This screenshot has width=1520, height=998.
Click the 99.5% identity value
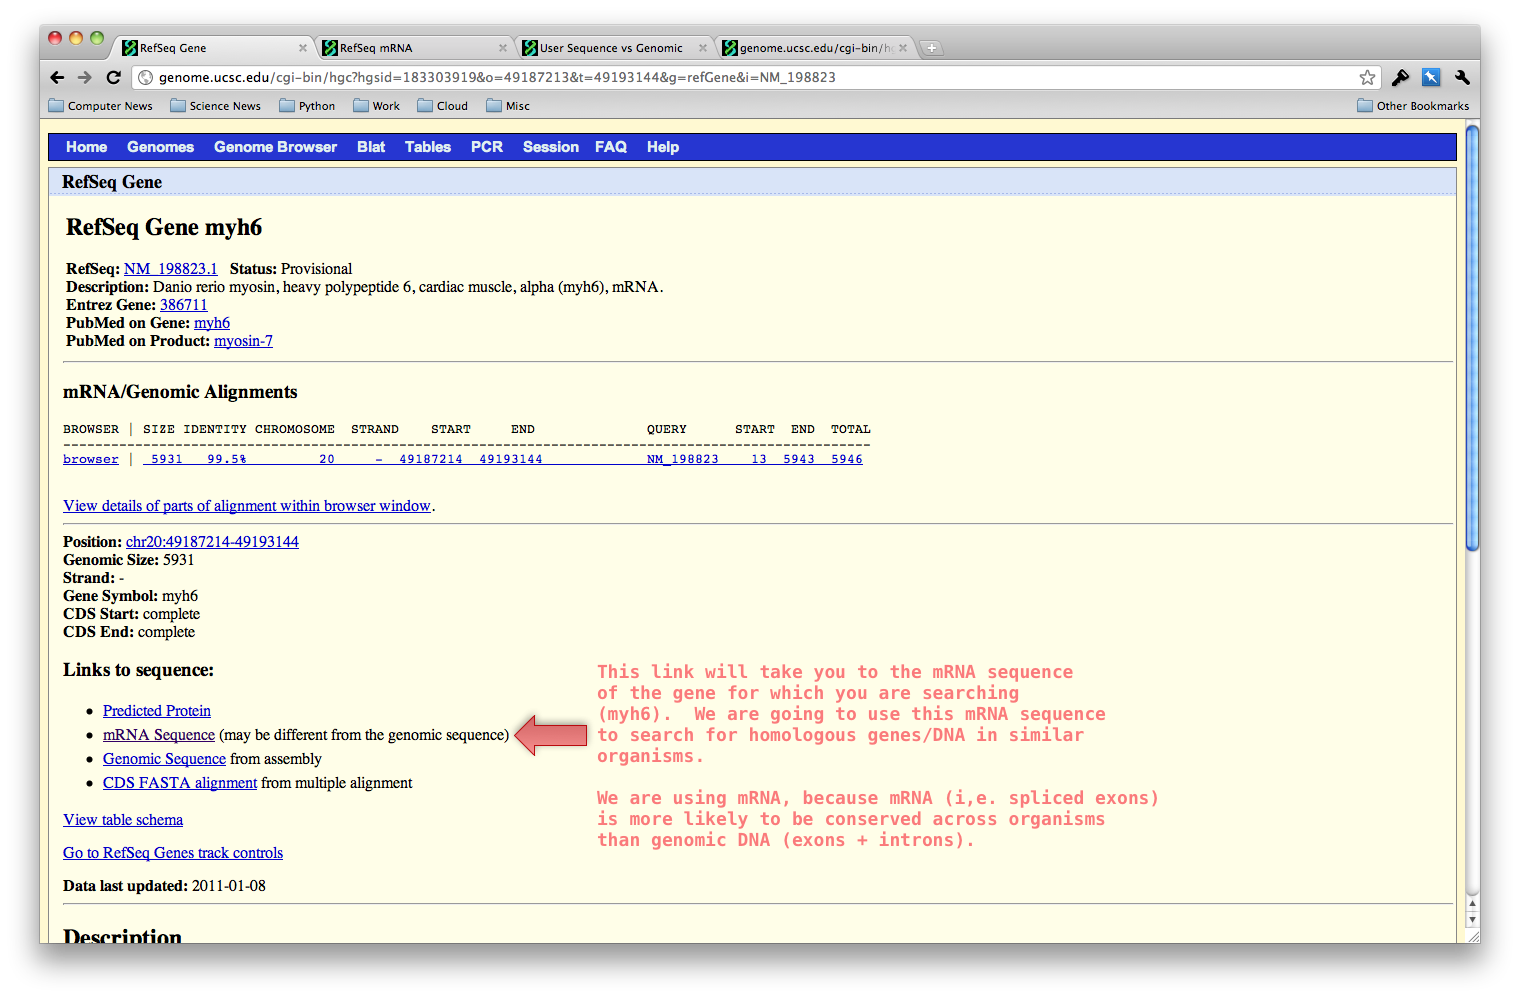[227, 459]
